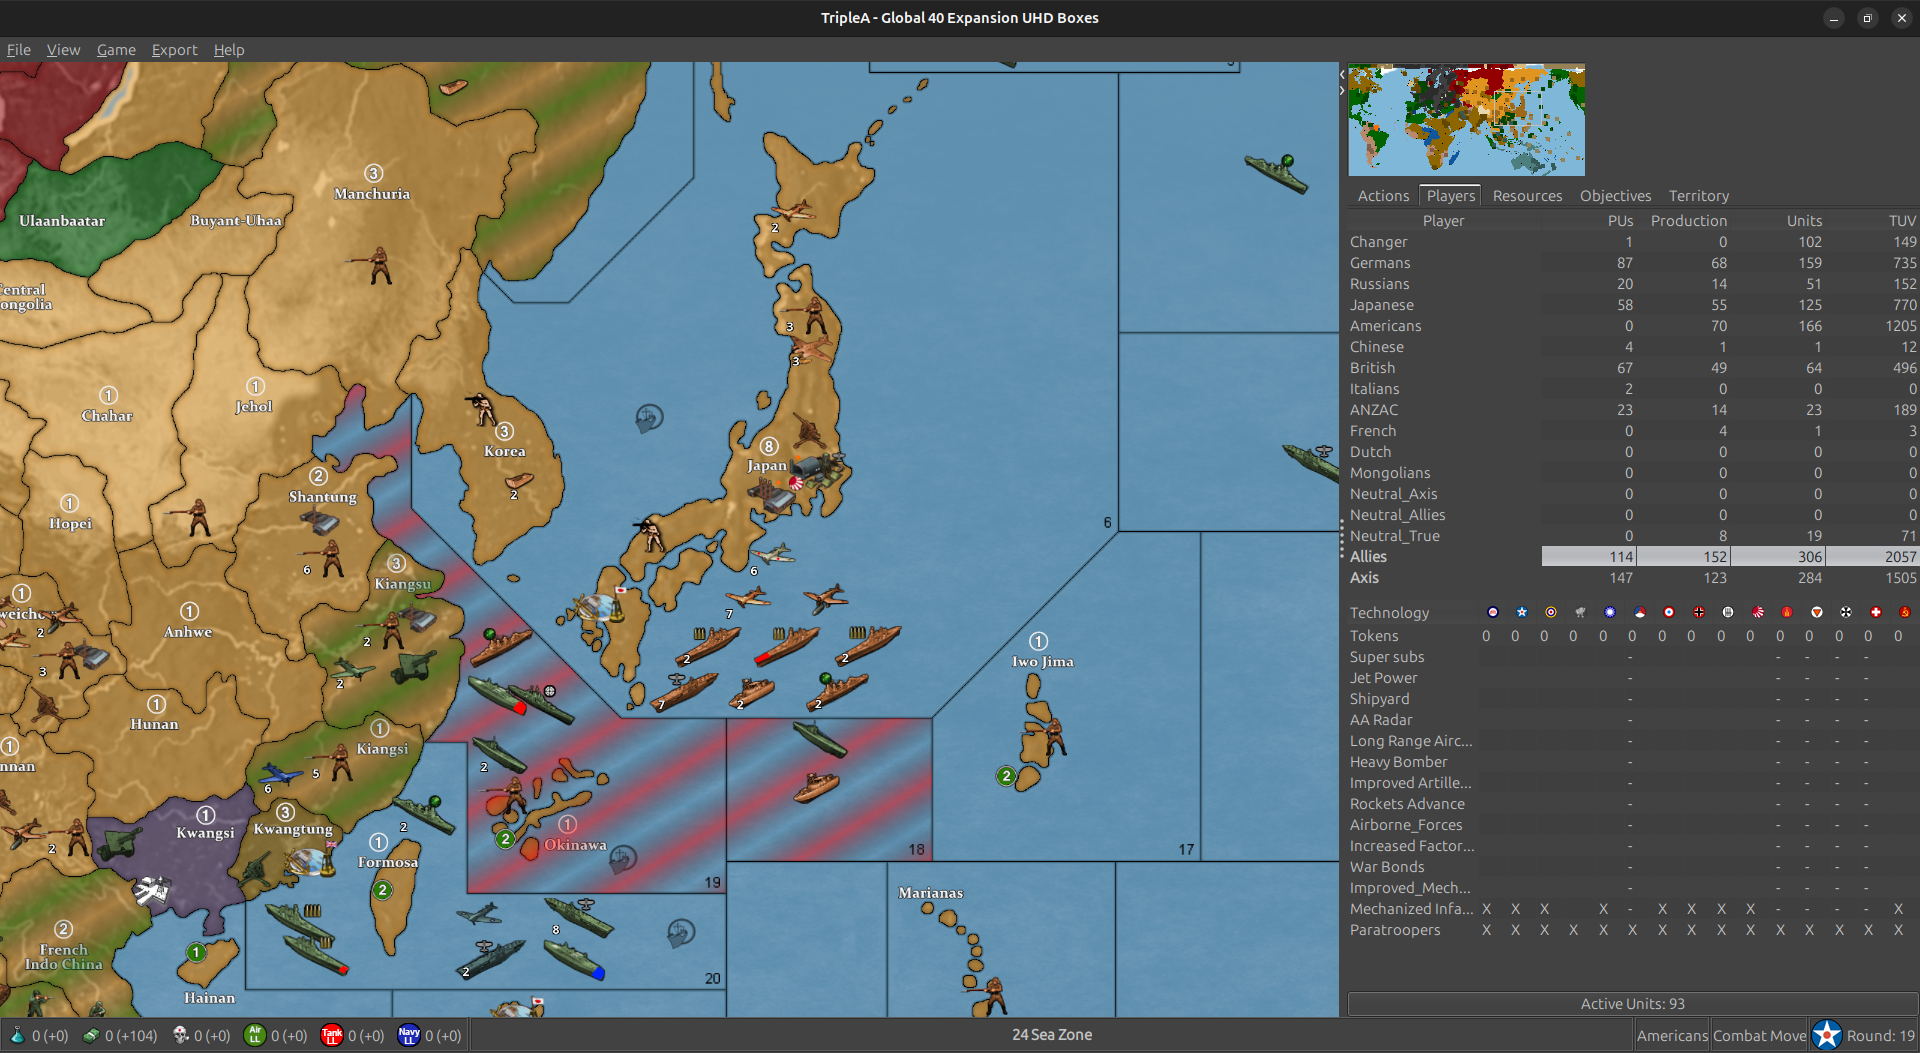Viewport: 1920px width, 1053px height.
Task: Click the Americans label in status bar
Action: [x=1672, y=1036]
